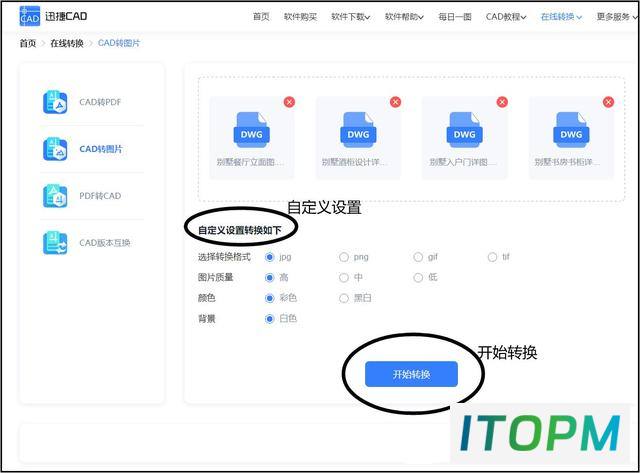Click the PDF转CAD sidebar icon

click(55, 196)
